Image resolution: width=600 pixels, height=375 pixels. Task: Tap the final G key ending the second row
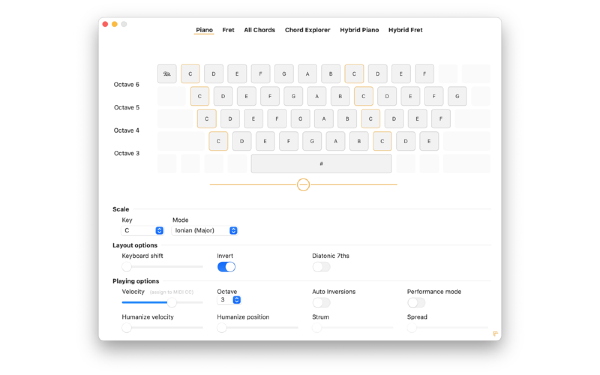(x=457, y=96)
